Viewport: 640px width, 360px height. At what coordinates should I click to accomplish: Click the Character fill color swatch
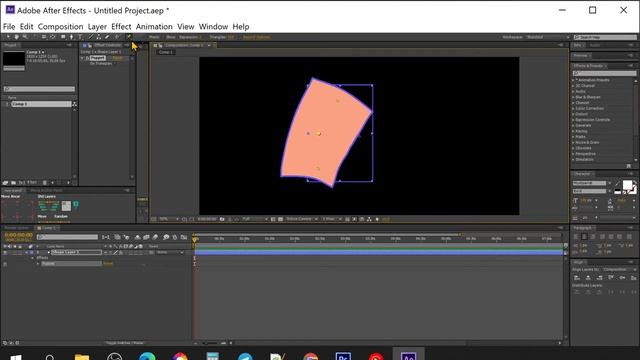627,185
